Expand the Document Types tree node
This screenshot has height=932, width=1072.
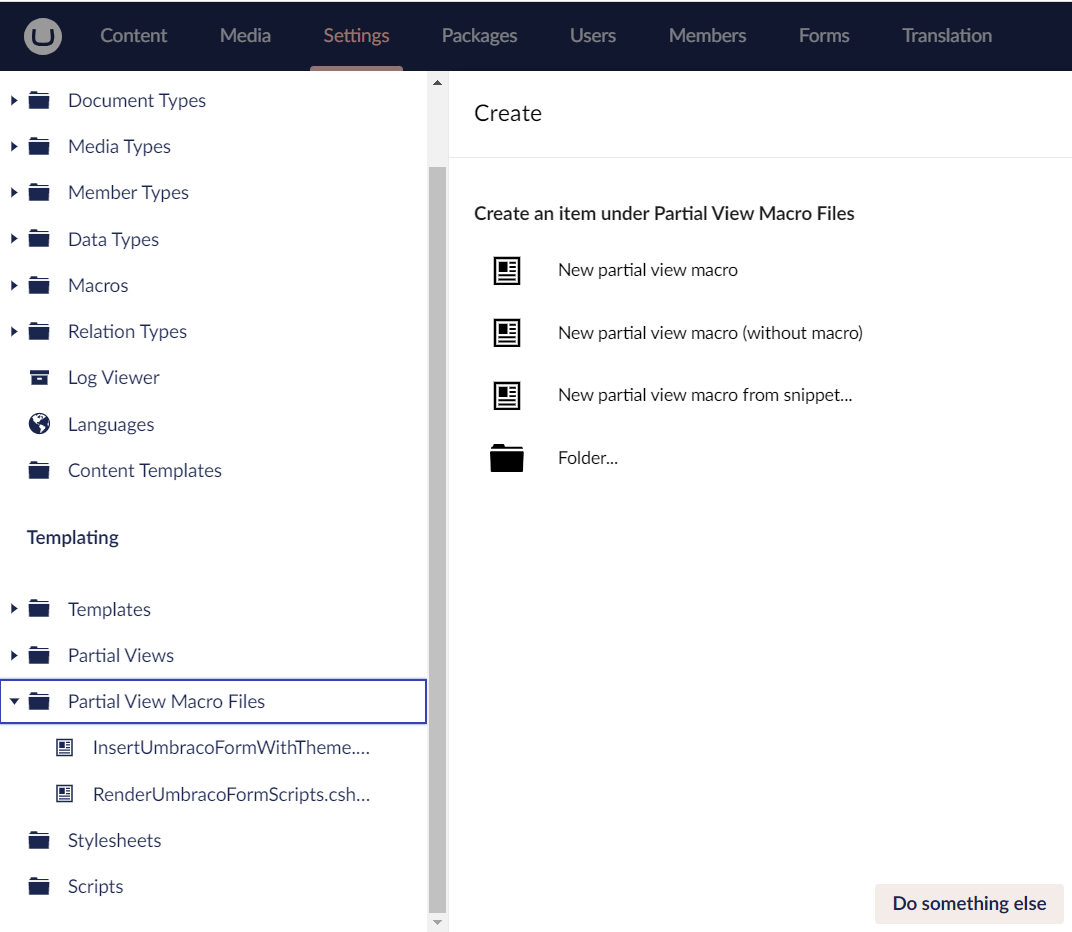14,101
